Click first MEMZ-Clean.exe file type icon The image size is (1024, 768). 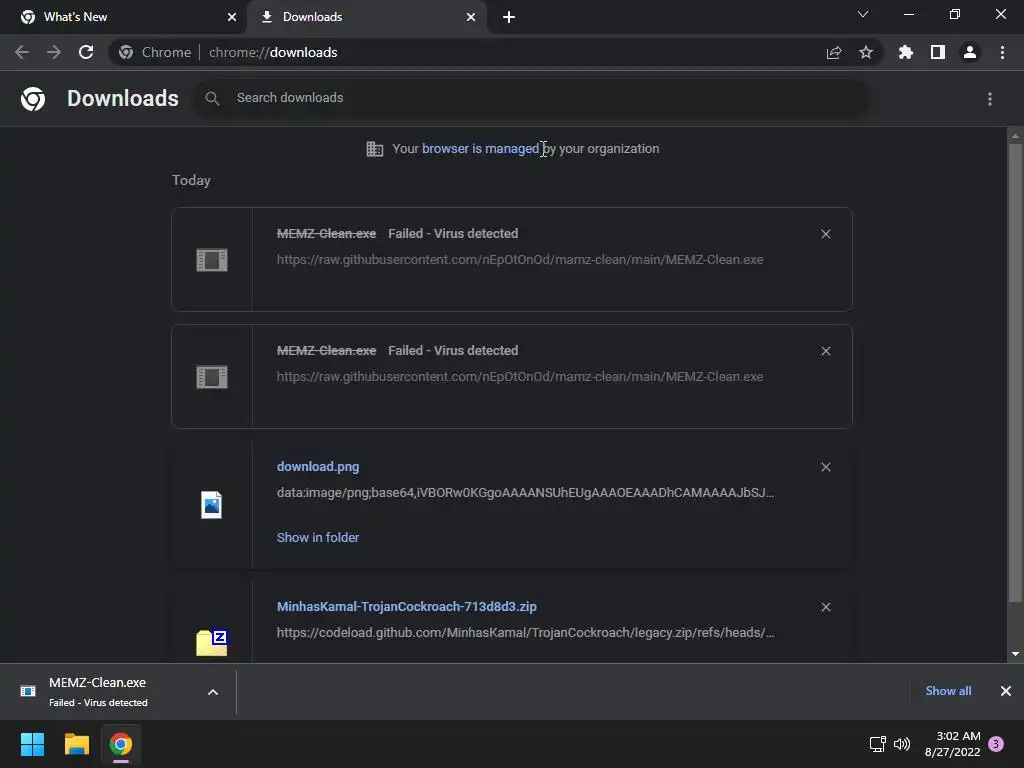pos(212,260)
